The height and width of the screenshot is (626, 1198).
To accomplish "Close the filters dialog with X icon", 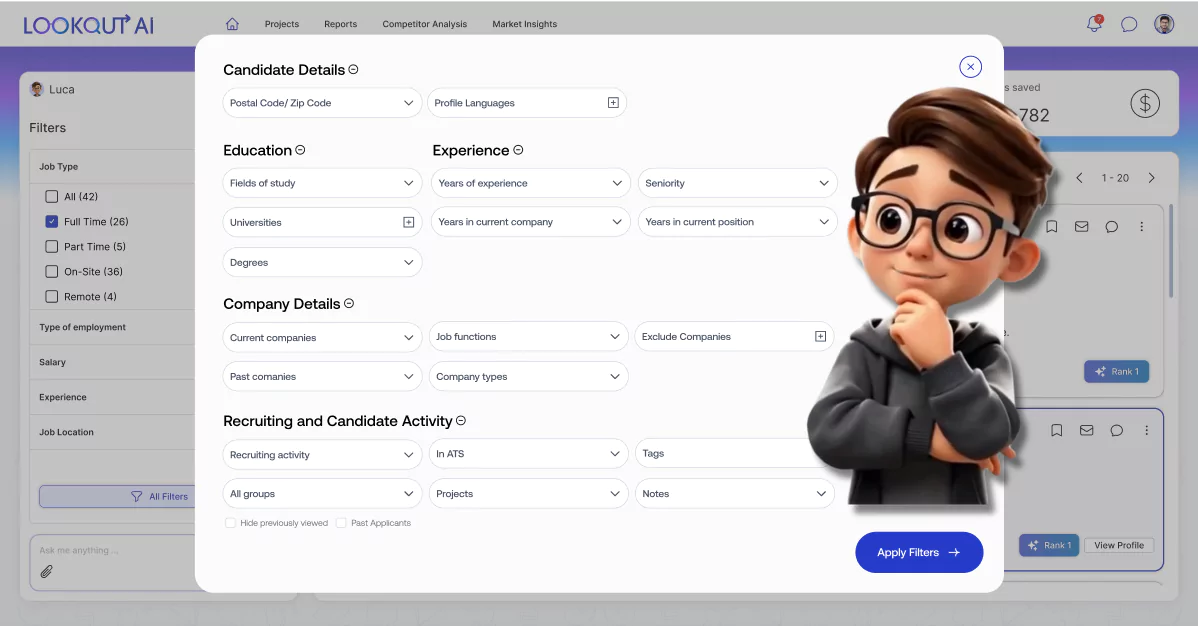I will (x=970, y=66).
